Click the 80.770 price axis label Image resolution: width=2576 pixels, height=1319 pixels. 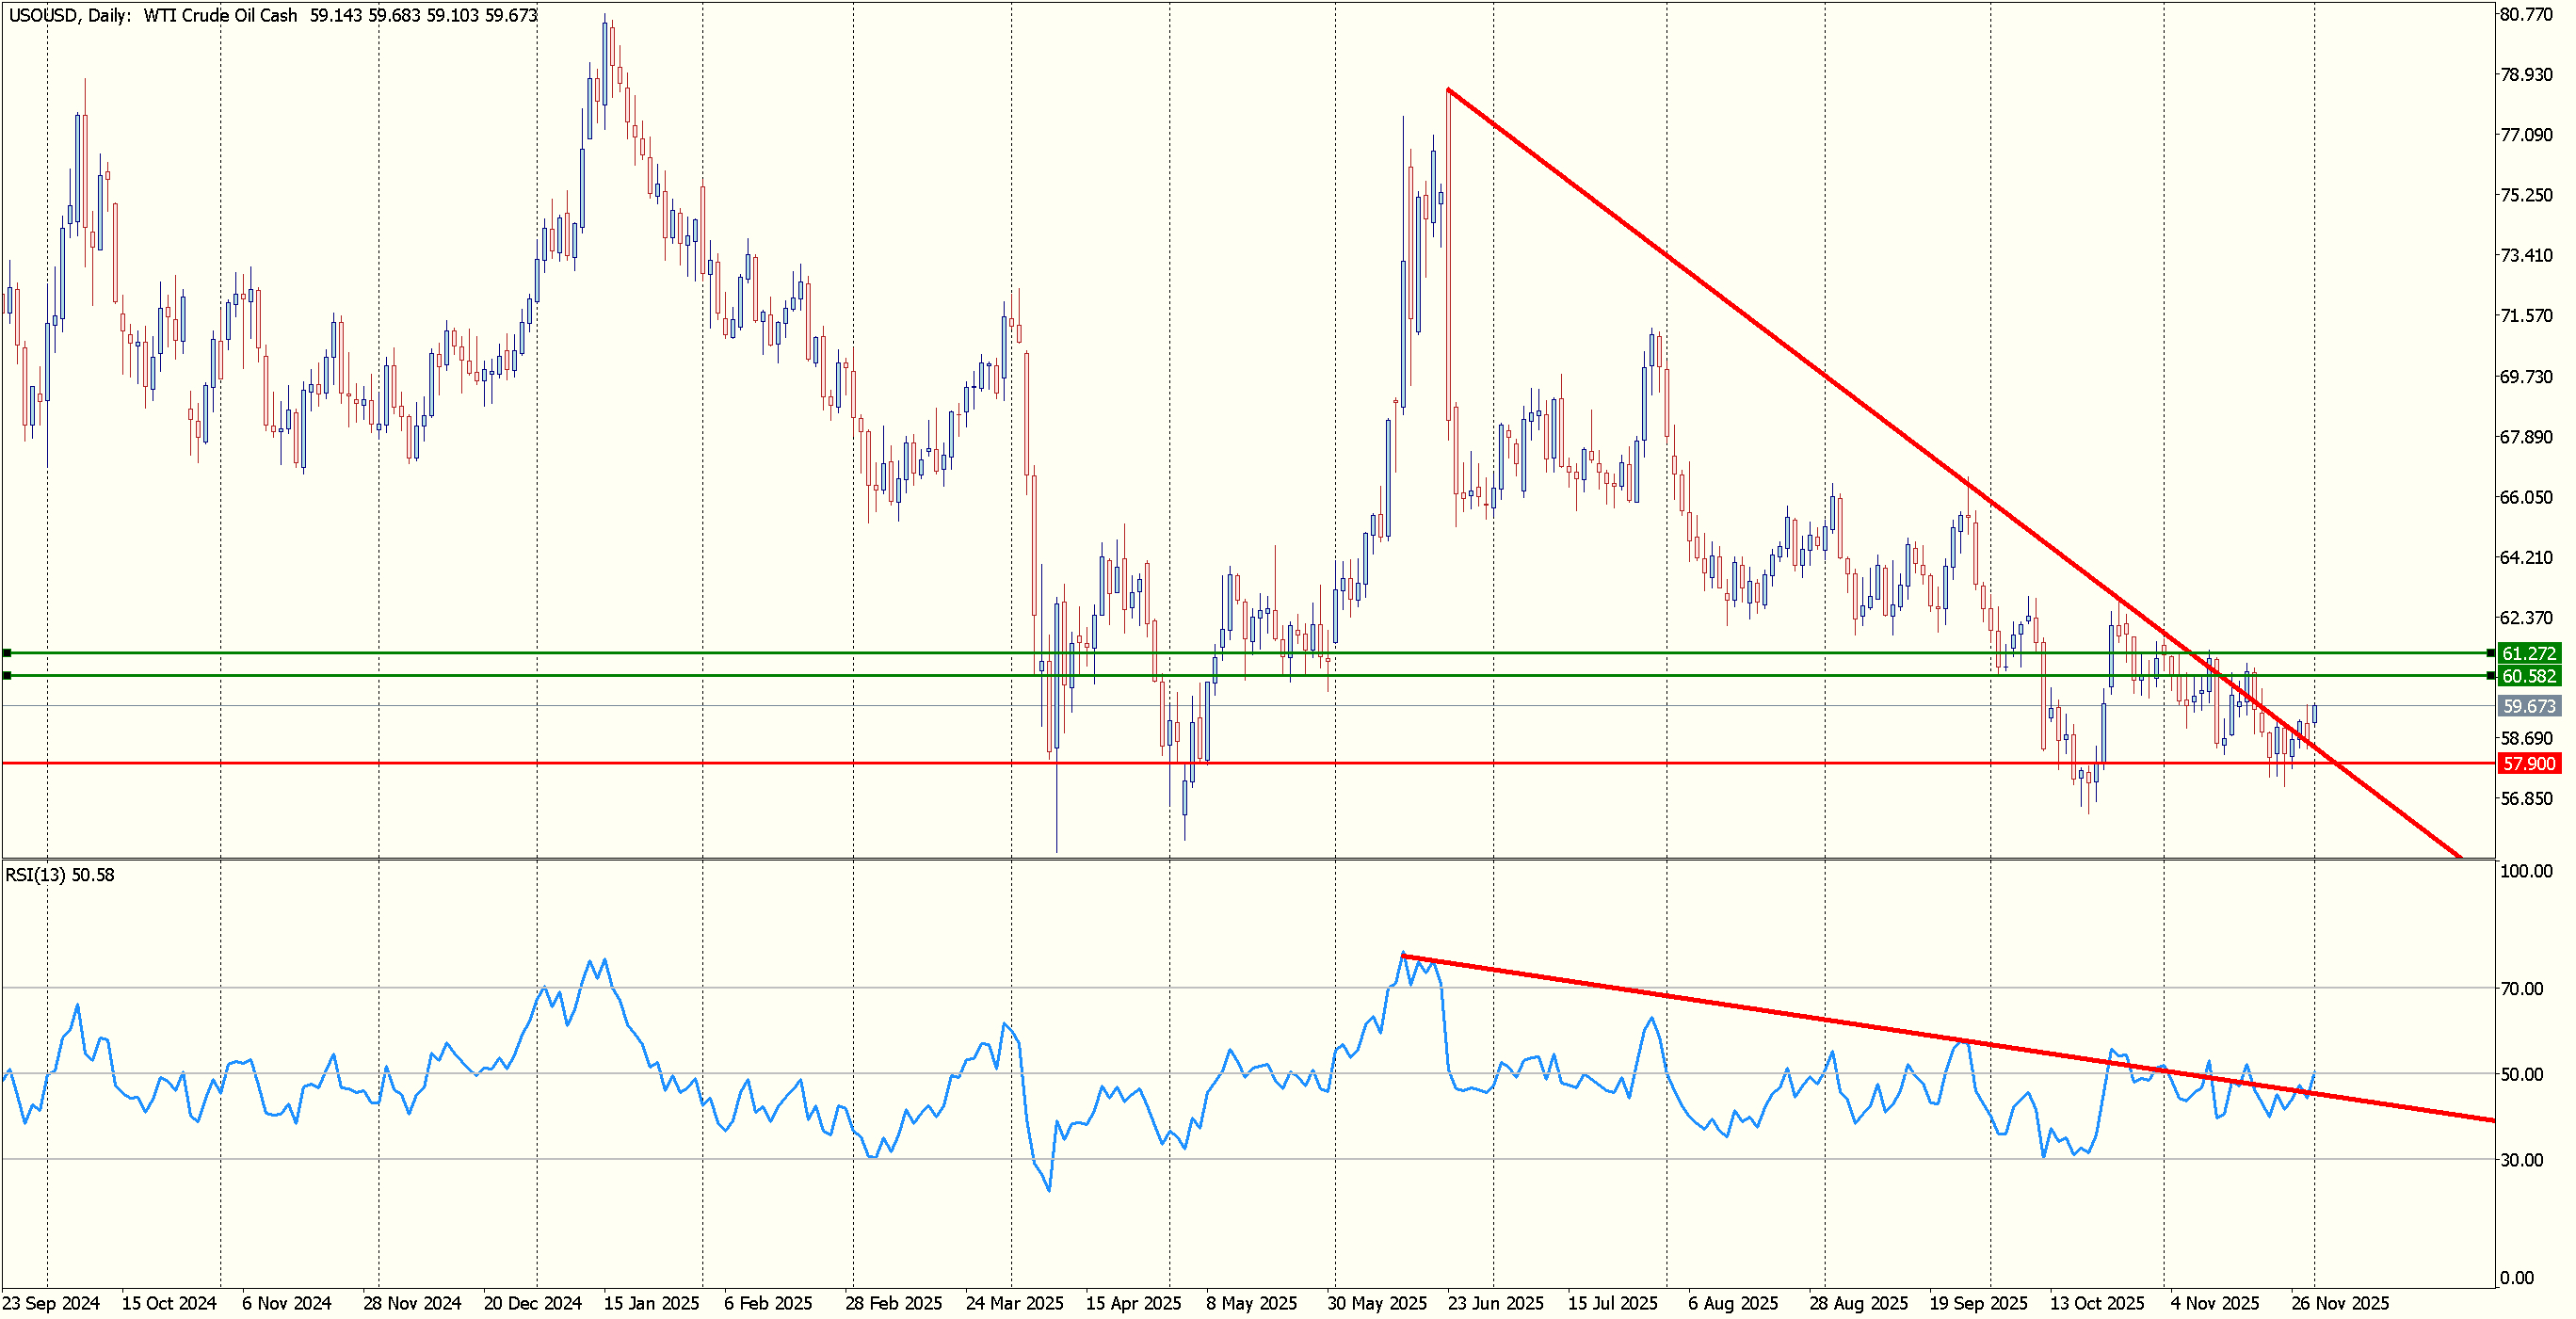[x=2526, y=14]
